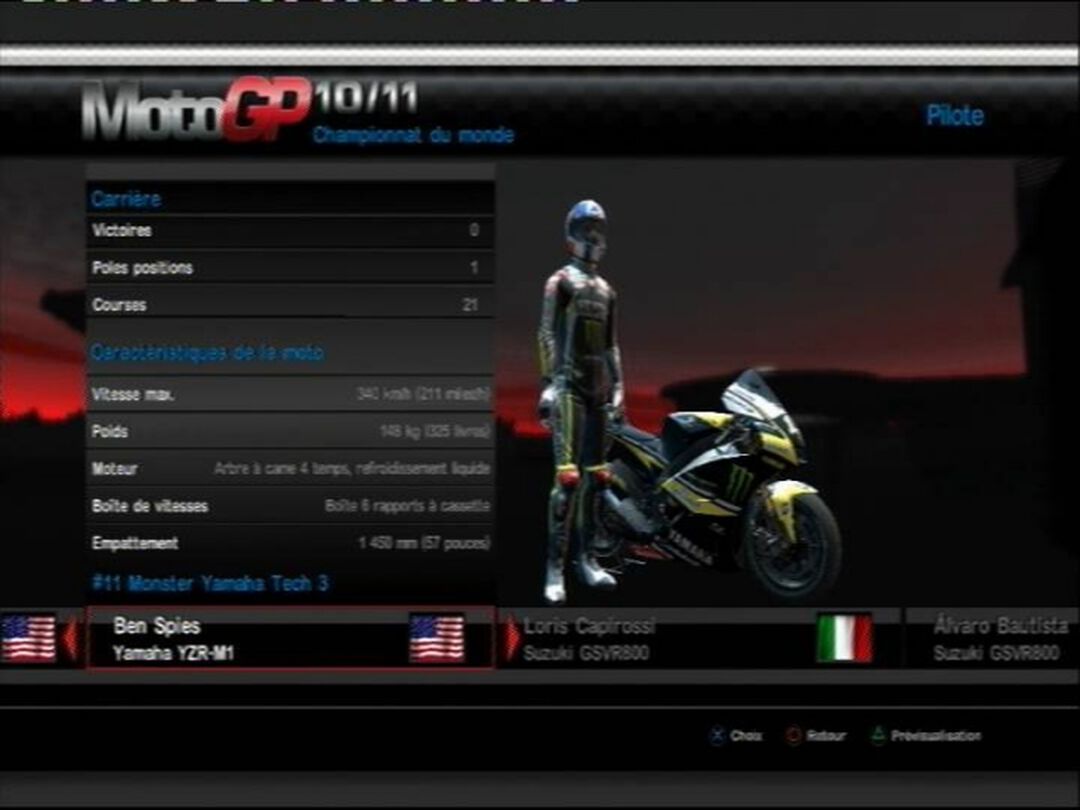Click the Poles positions row
1080x810 pixels.
tap(290, 267)
